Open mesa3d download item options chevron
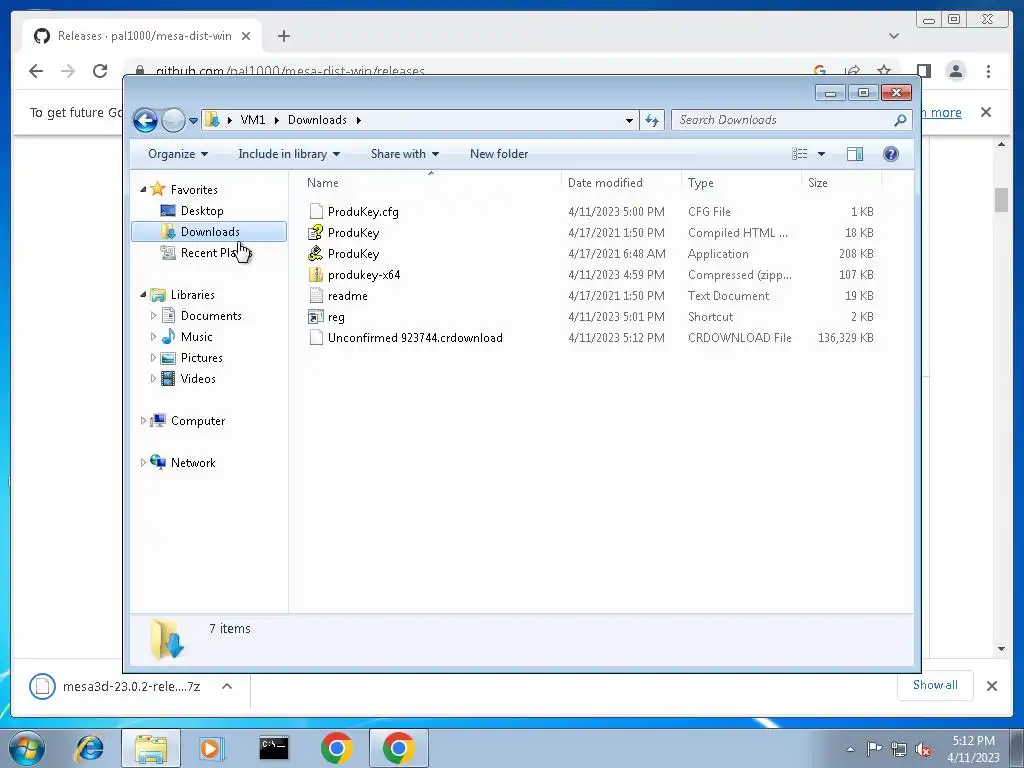Viewport: 1024px width, 768px height. point(227,686)
